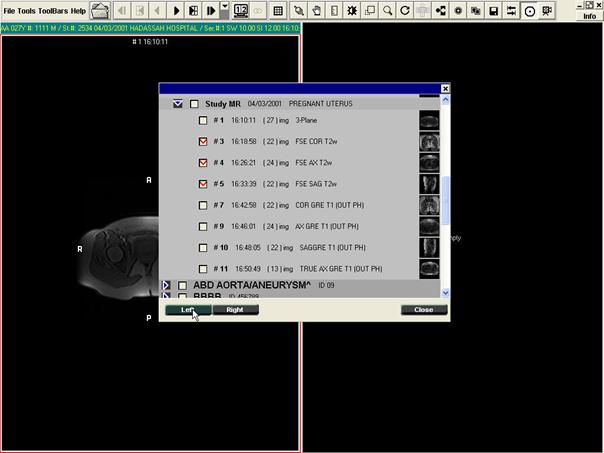The width and height of the screenshot is (604, 453).
Task: Click the 'FSE SAG T2w' series label
Action: pos(316,184)
